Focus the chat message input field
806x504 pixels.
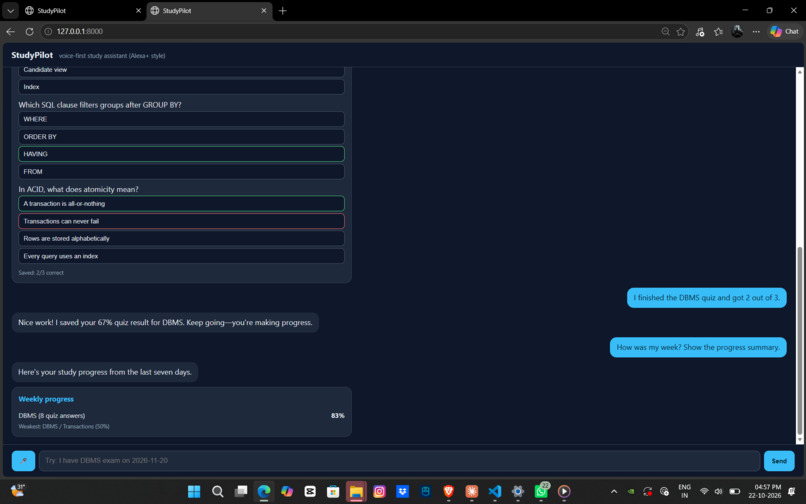pos(399,461)
